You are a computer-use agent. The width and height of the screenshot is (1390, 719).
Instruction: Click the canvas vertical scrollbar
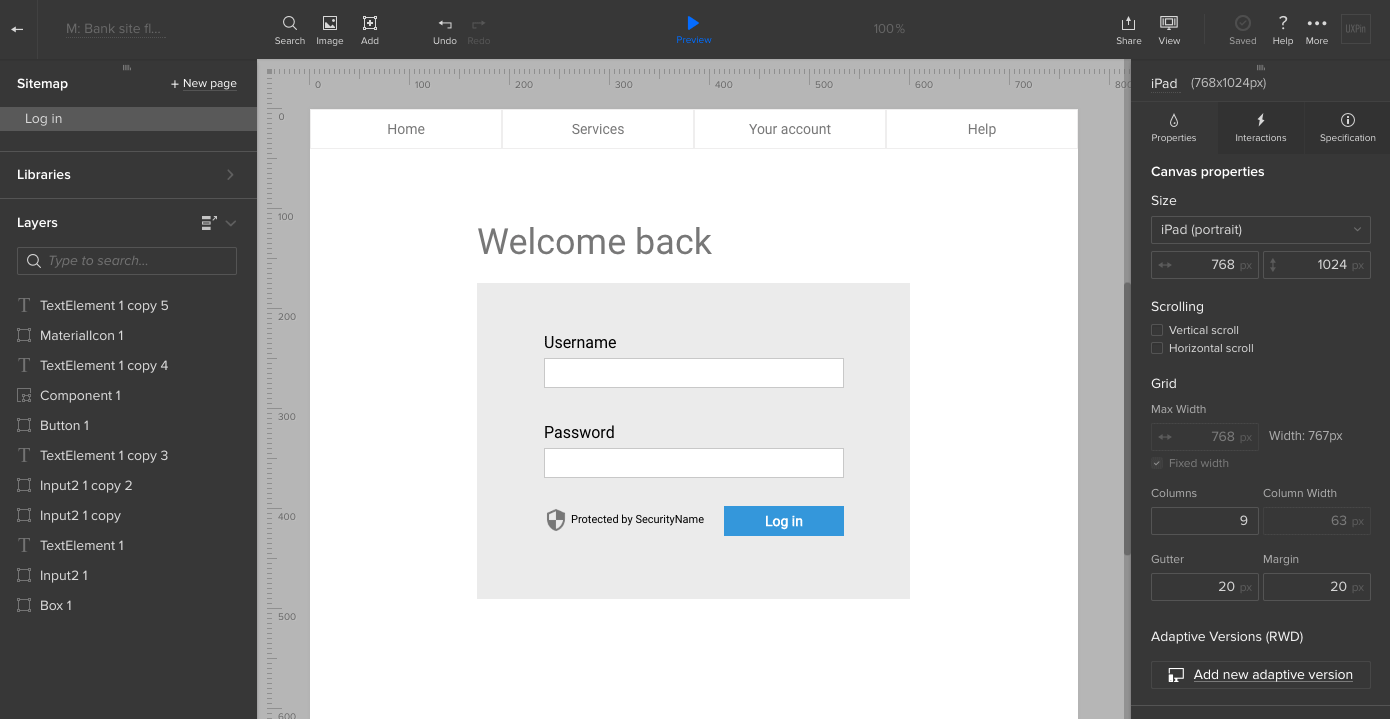pyautogui.click(x=1127, y=420)
